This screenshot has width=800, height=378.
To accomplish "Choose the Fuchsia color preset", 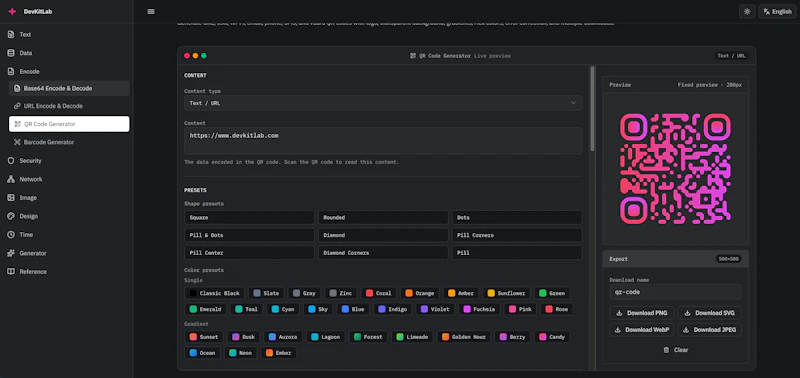I will [x=479, y=309].
